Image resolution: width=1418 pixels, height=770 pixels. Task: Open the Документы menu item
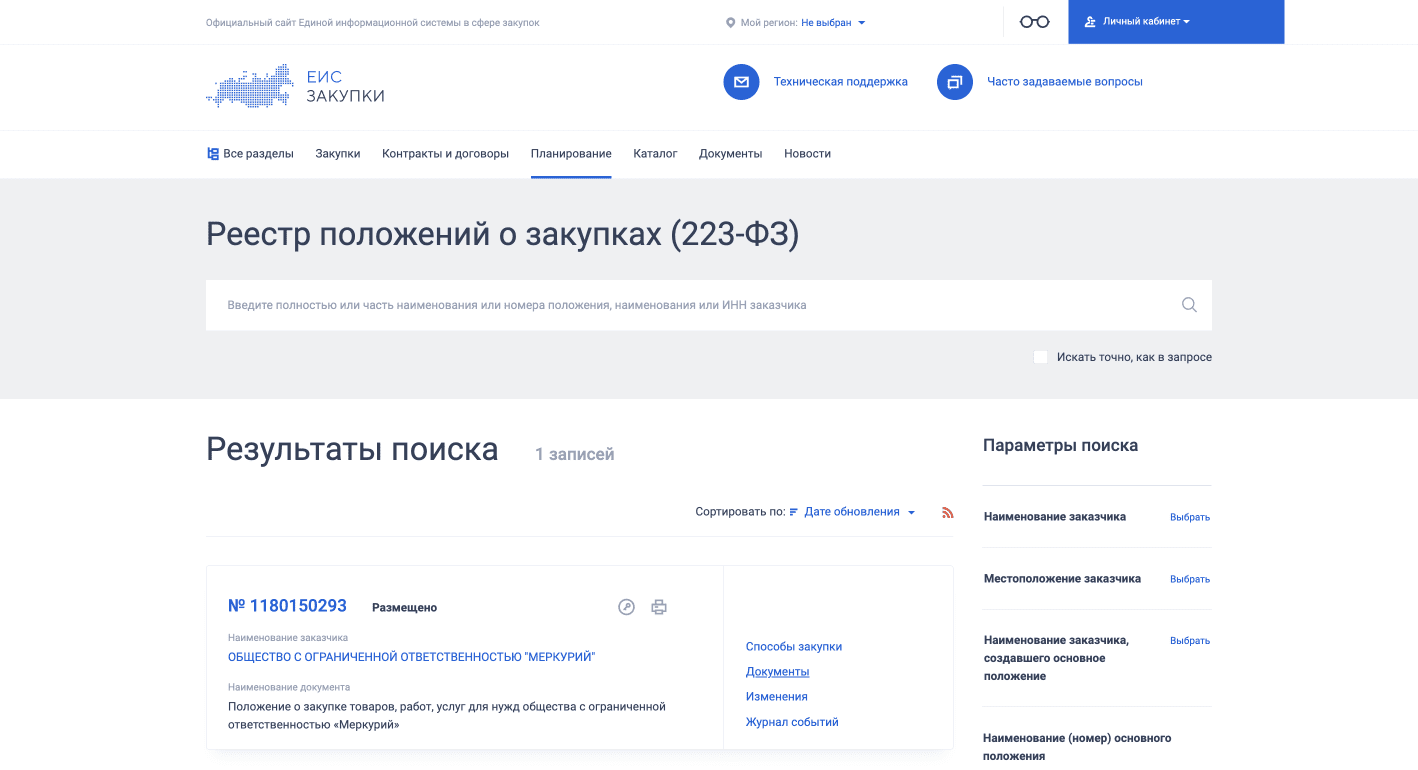[731, 154]
